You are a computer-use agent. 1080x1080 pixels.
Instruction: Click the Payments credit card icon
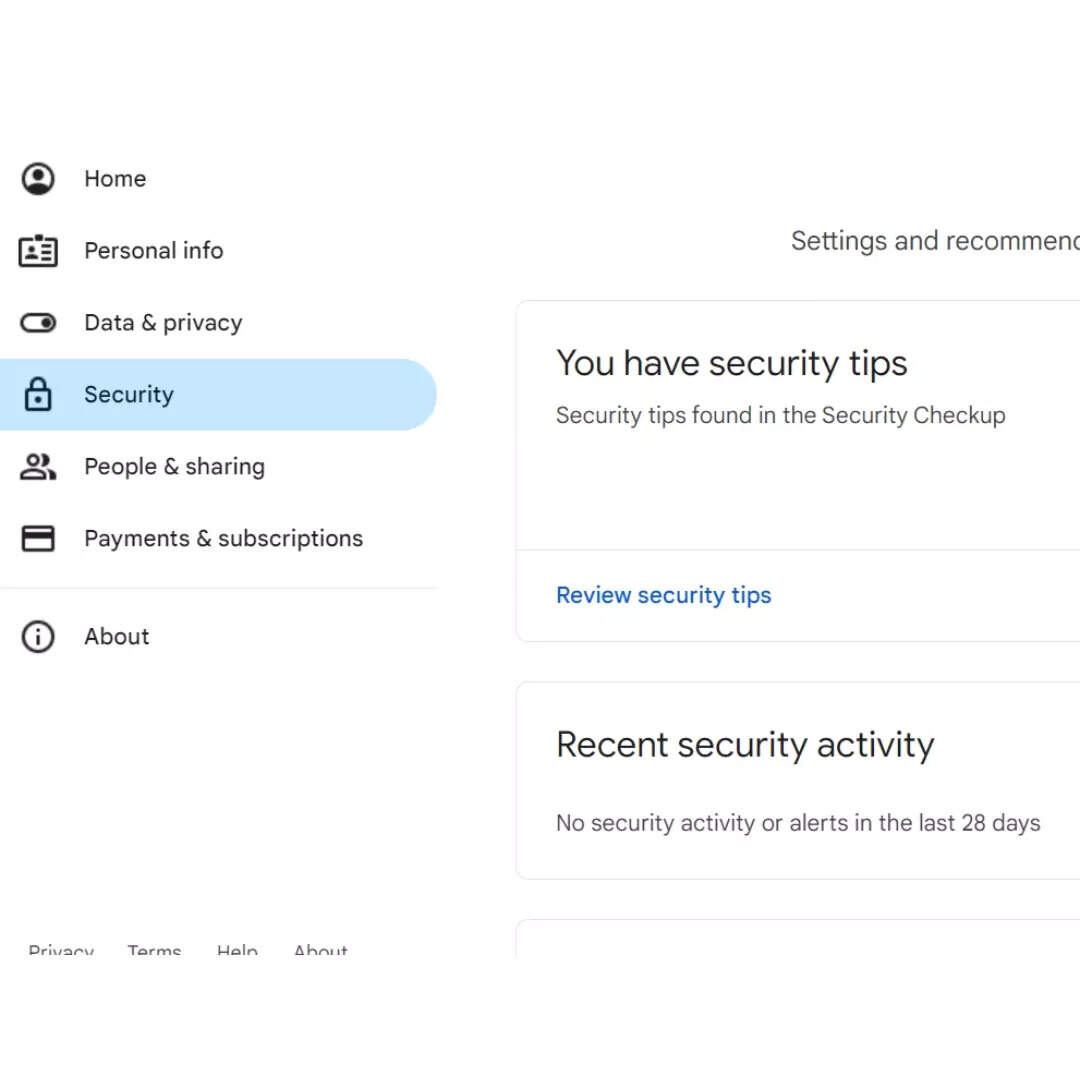point(38,538)
